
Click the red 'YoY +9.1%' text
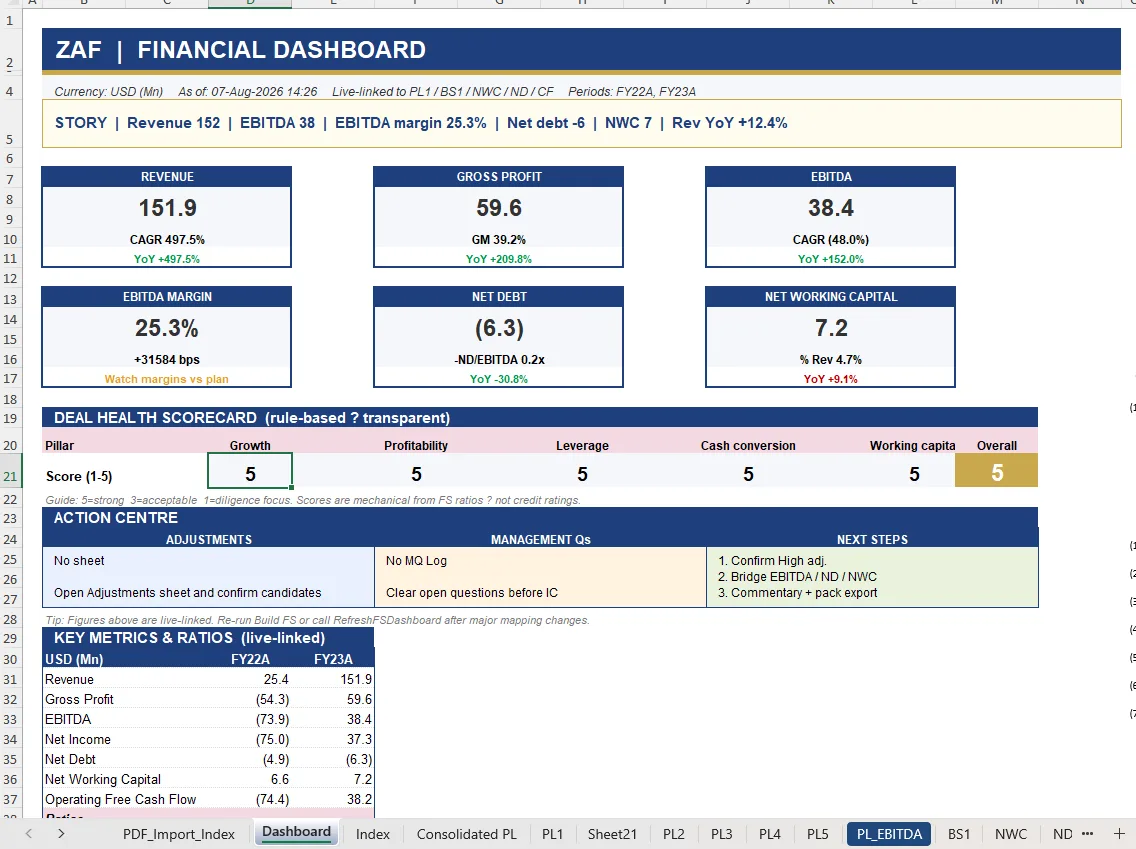(830, 379)
